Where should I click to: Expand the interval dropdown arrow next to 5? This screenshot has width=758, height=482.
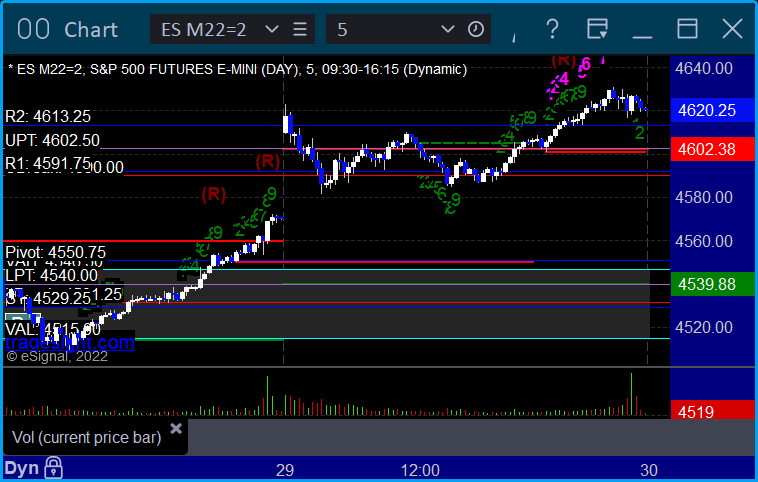(448, 29)
